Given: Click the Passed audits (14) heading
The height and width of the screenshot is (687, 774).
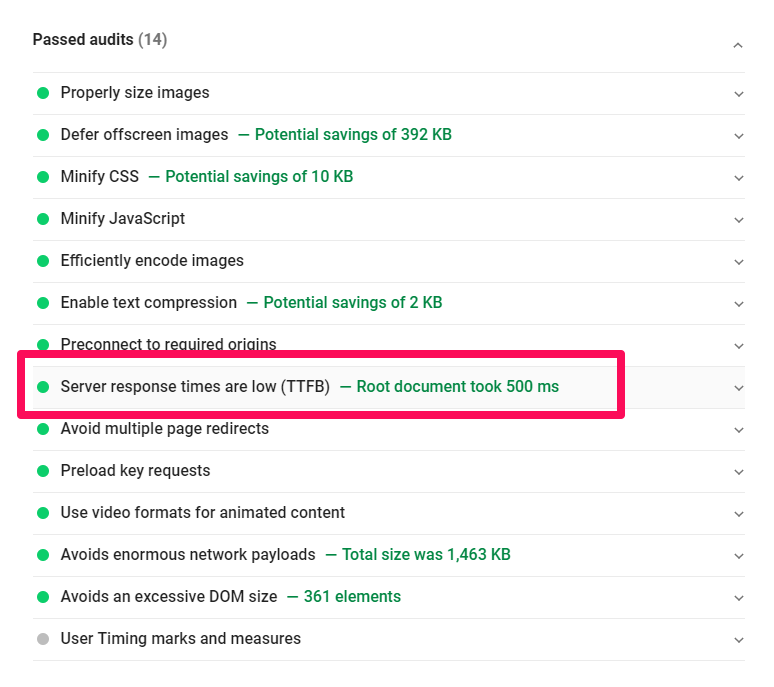Looking at the screenshot, I should pyautogui.click(x=100, y=39).
